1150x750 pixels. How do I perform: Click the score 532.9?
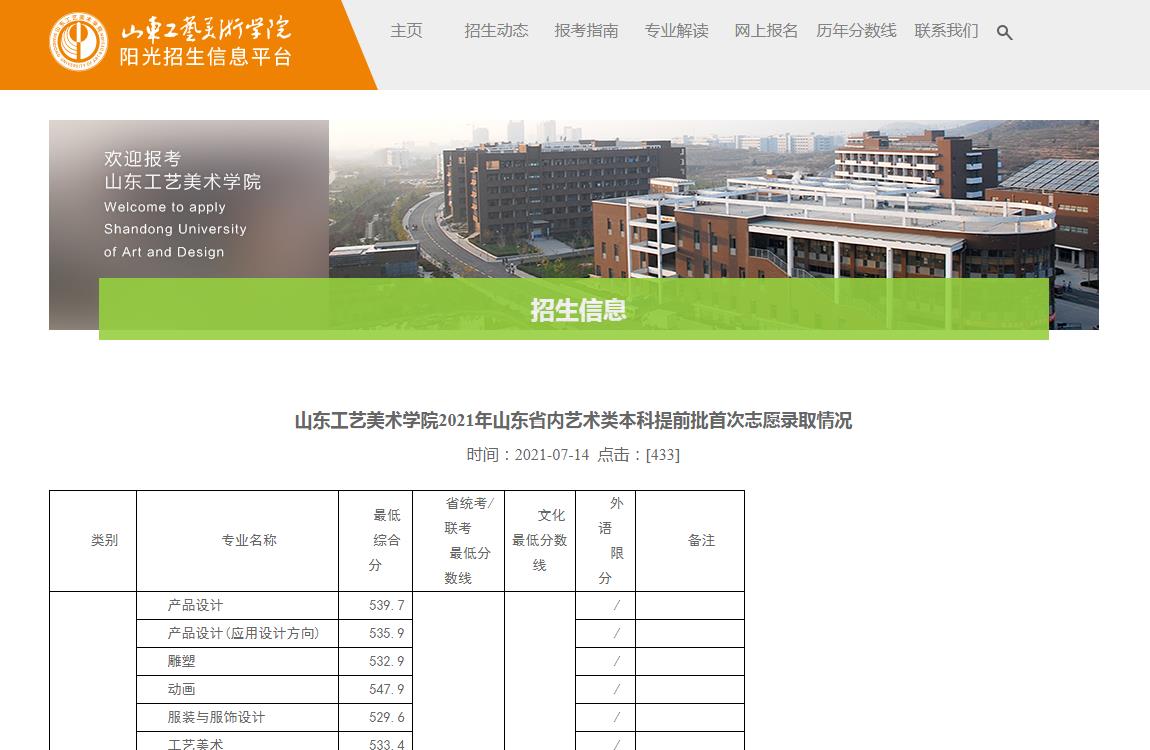387,661
